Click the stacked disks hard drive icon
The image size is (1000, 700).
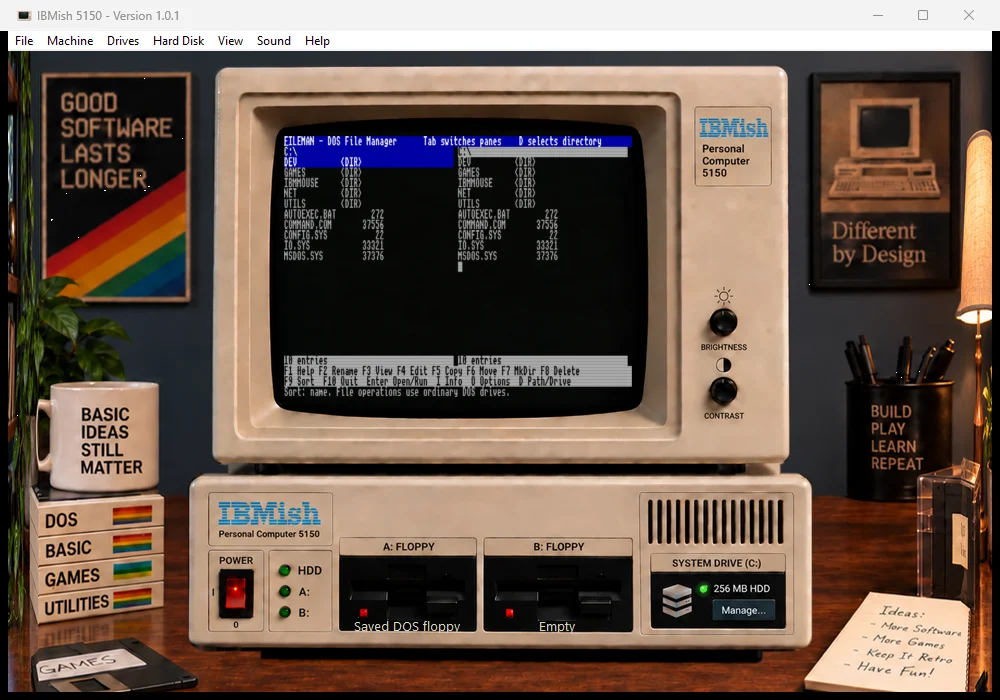click(677, 600)
